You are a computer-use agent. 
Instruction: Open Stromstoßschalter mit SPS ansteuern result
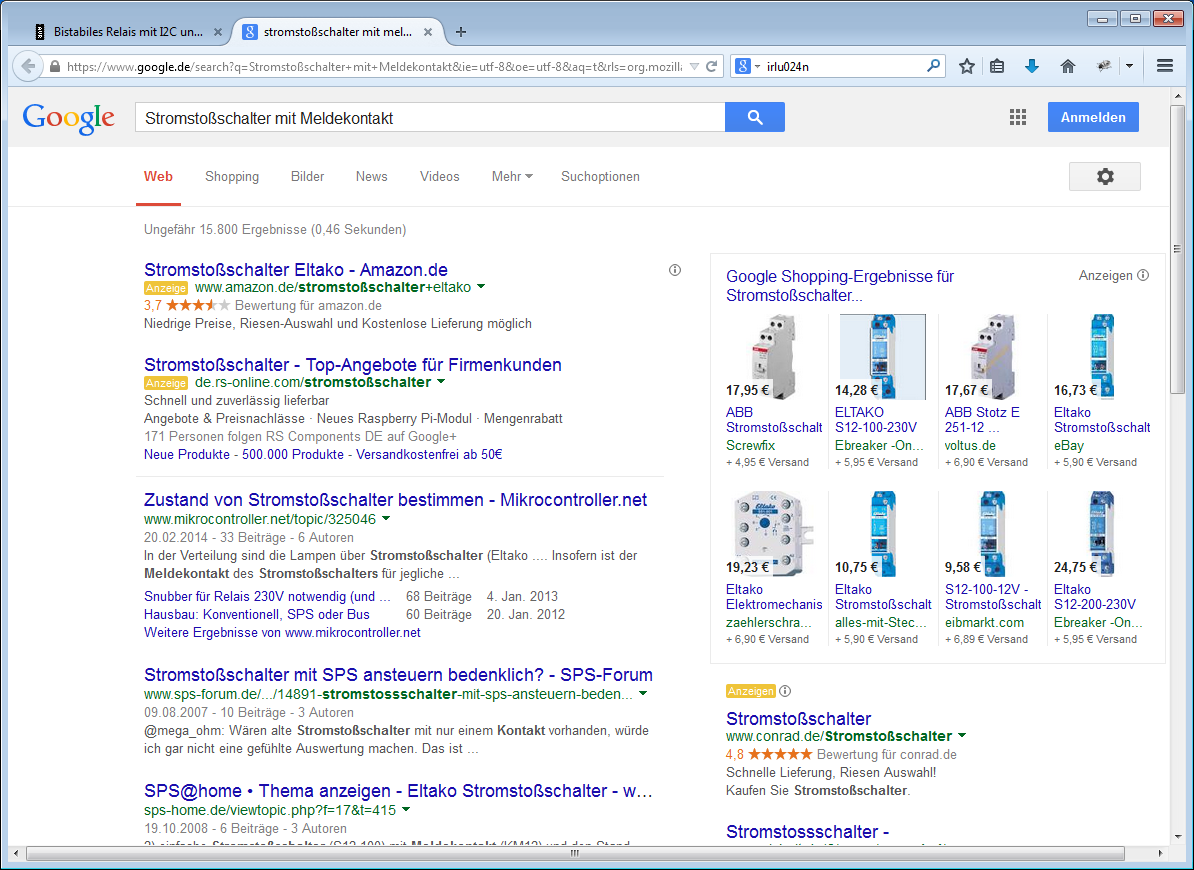point(398,674)
